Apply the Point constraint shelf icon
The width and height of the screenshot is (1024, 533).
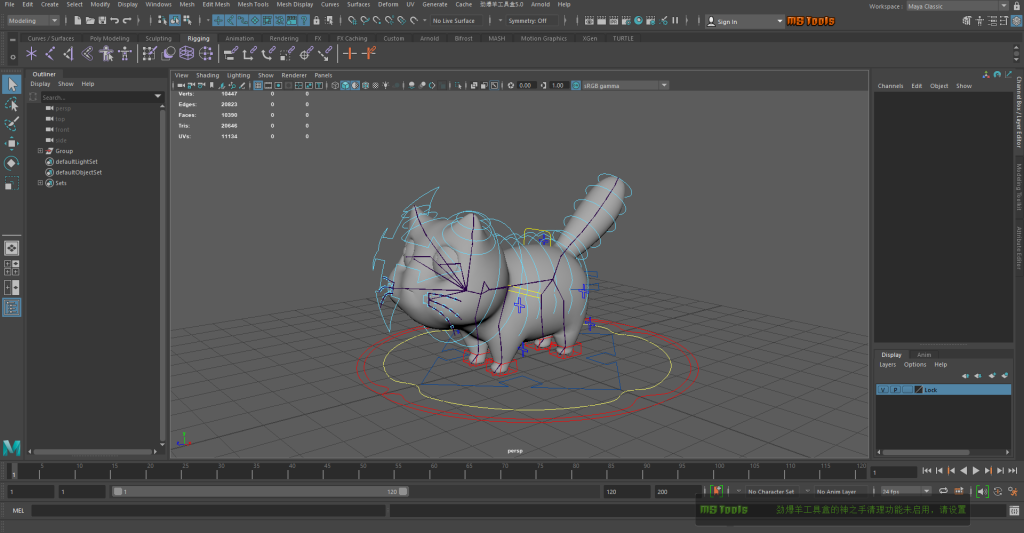tap(249, 54)
